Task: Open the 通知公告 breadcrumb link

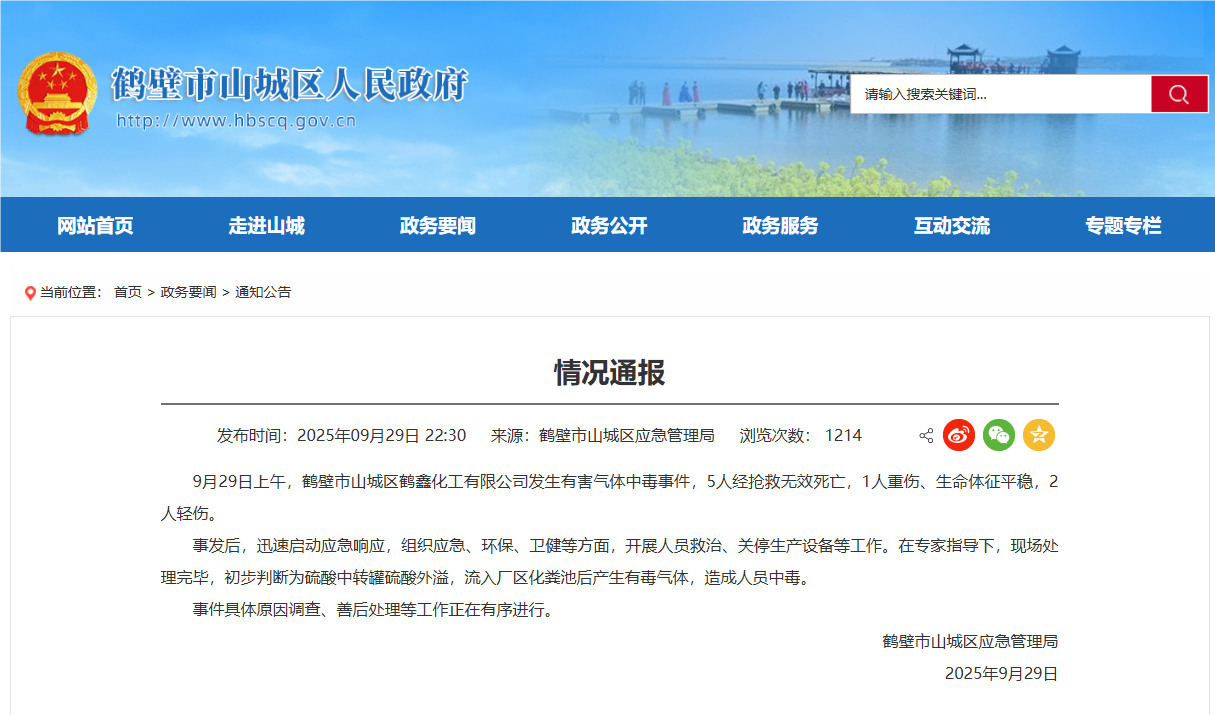Action: coord(263,292)
